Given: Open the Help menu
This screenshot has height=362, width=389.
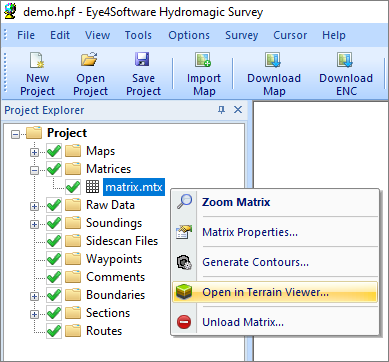Looking at the screenshot, I should click(x=333, y=35).
